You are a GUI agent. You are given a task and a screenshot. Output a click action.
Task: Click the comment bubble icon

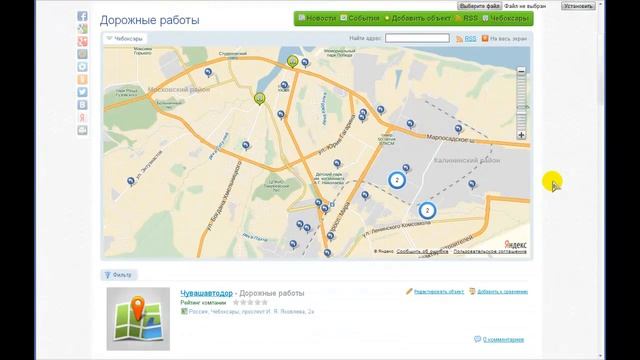coord(477,339)
